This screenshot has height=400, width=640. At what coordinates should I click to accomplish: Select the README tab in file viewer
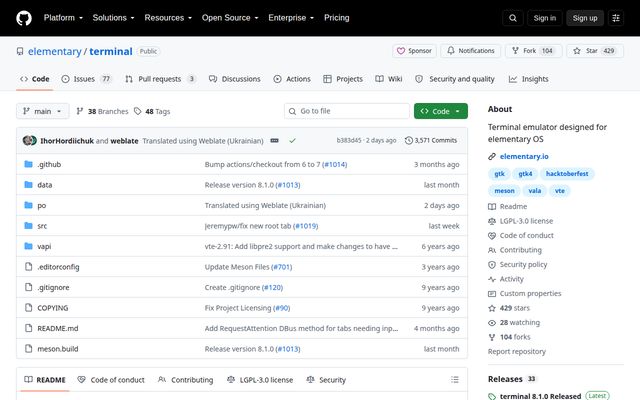45,380
